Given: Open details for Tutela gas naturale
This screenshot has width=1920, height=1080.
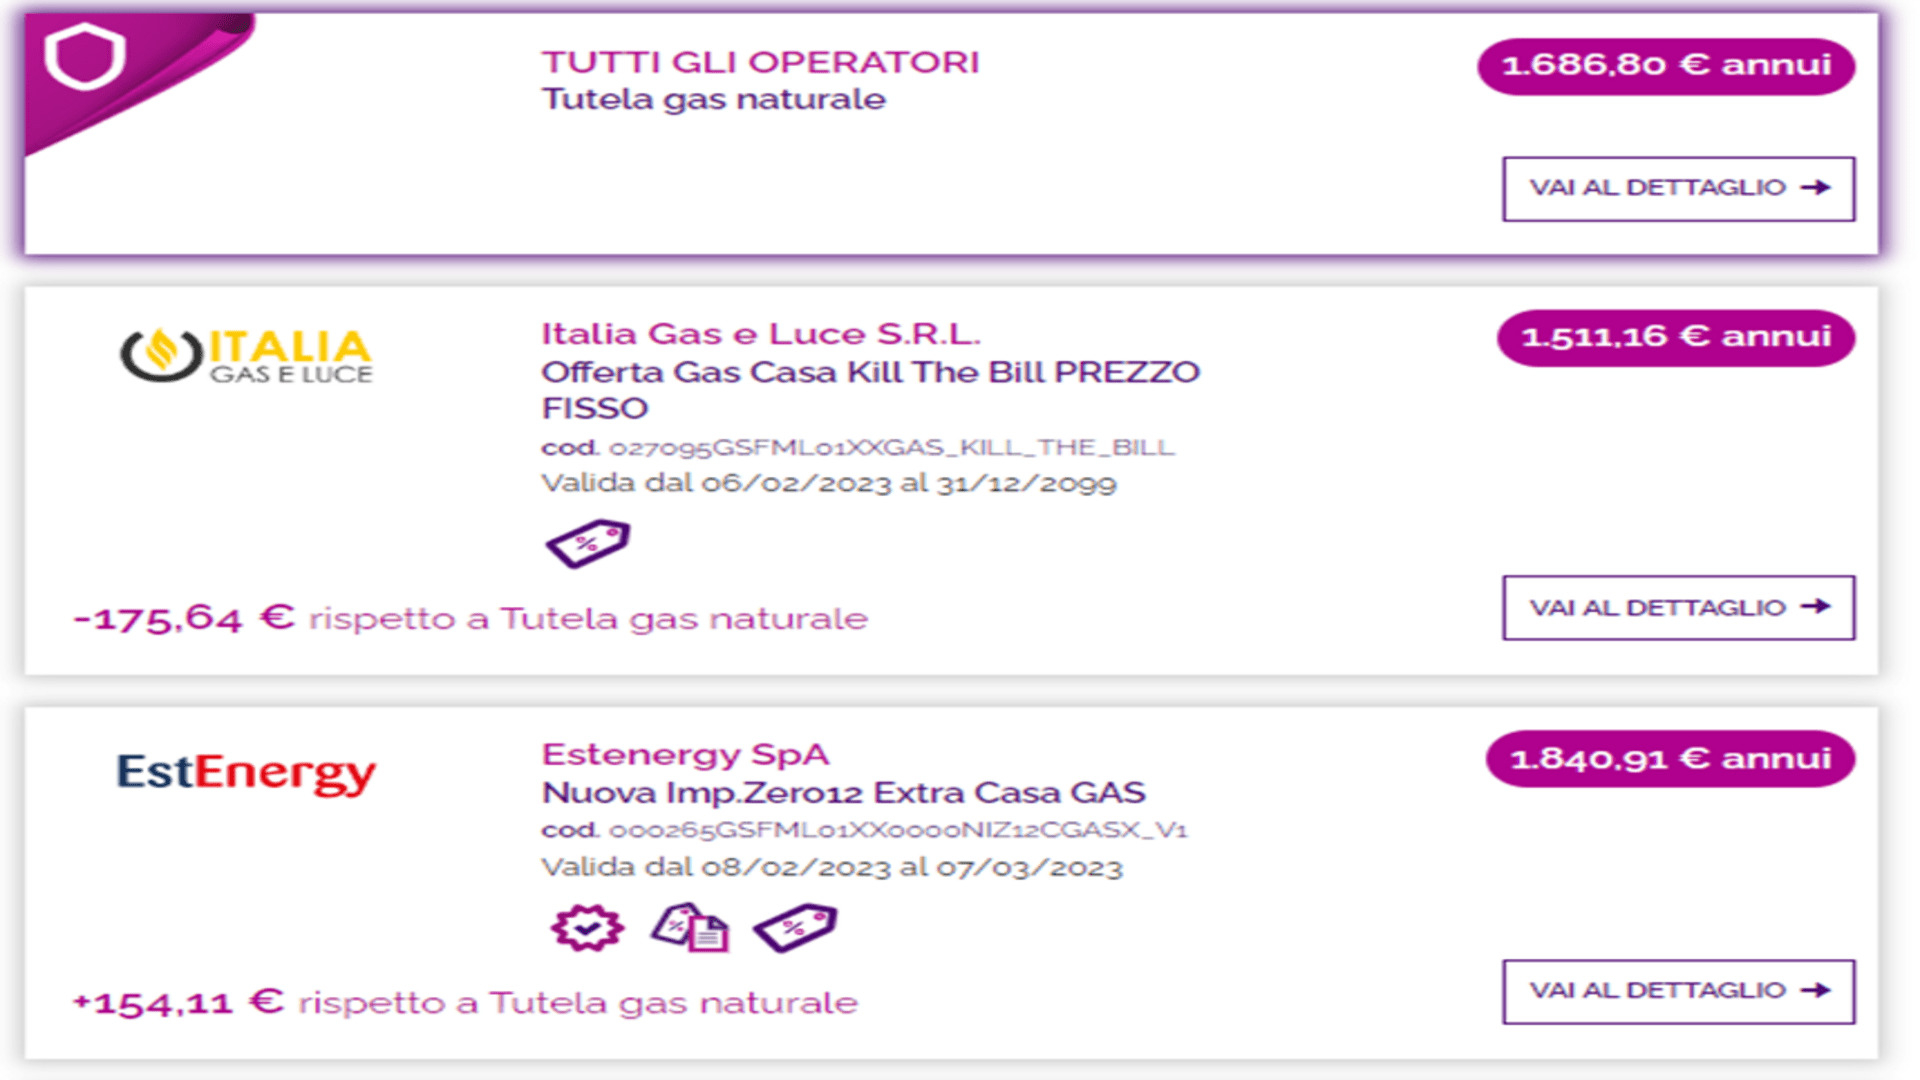Looking at the screenshot, I should point(1678,188).
